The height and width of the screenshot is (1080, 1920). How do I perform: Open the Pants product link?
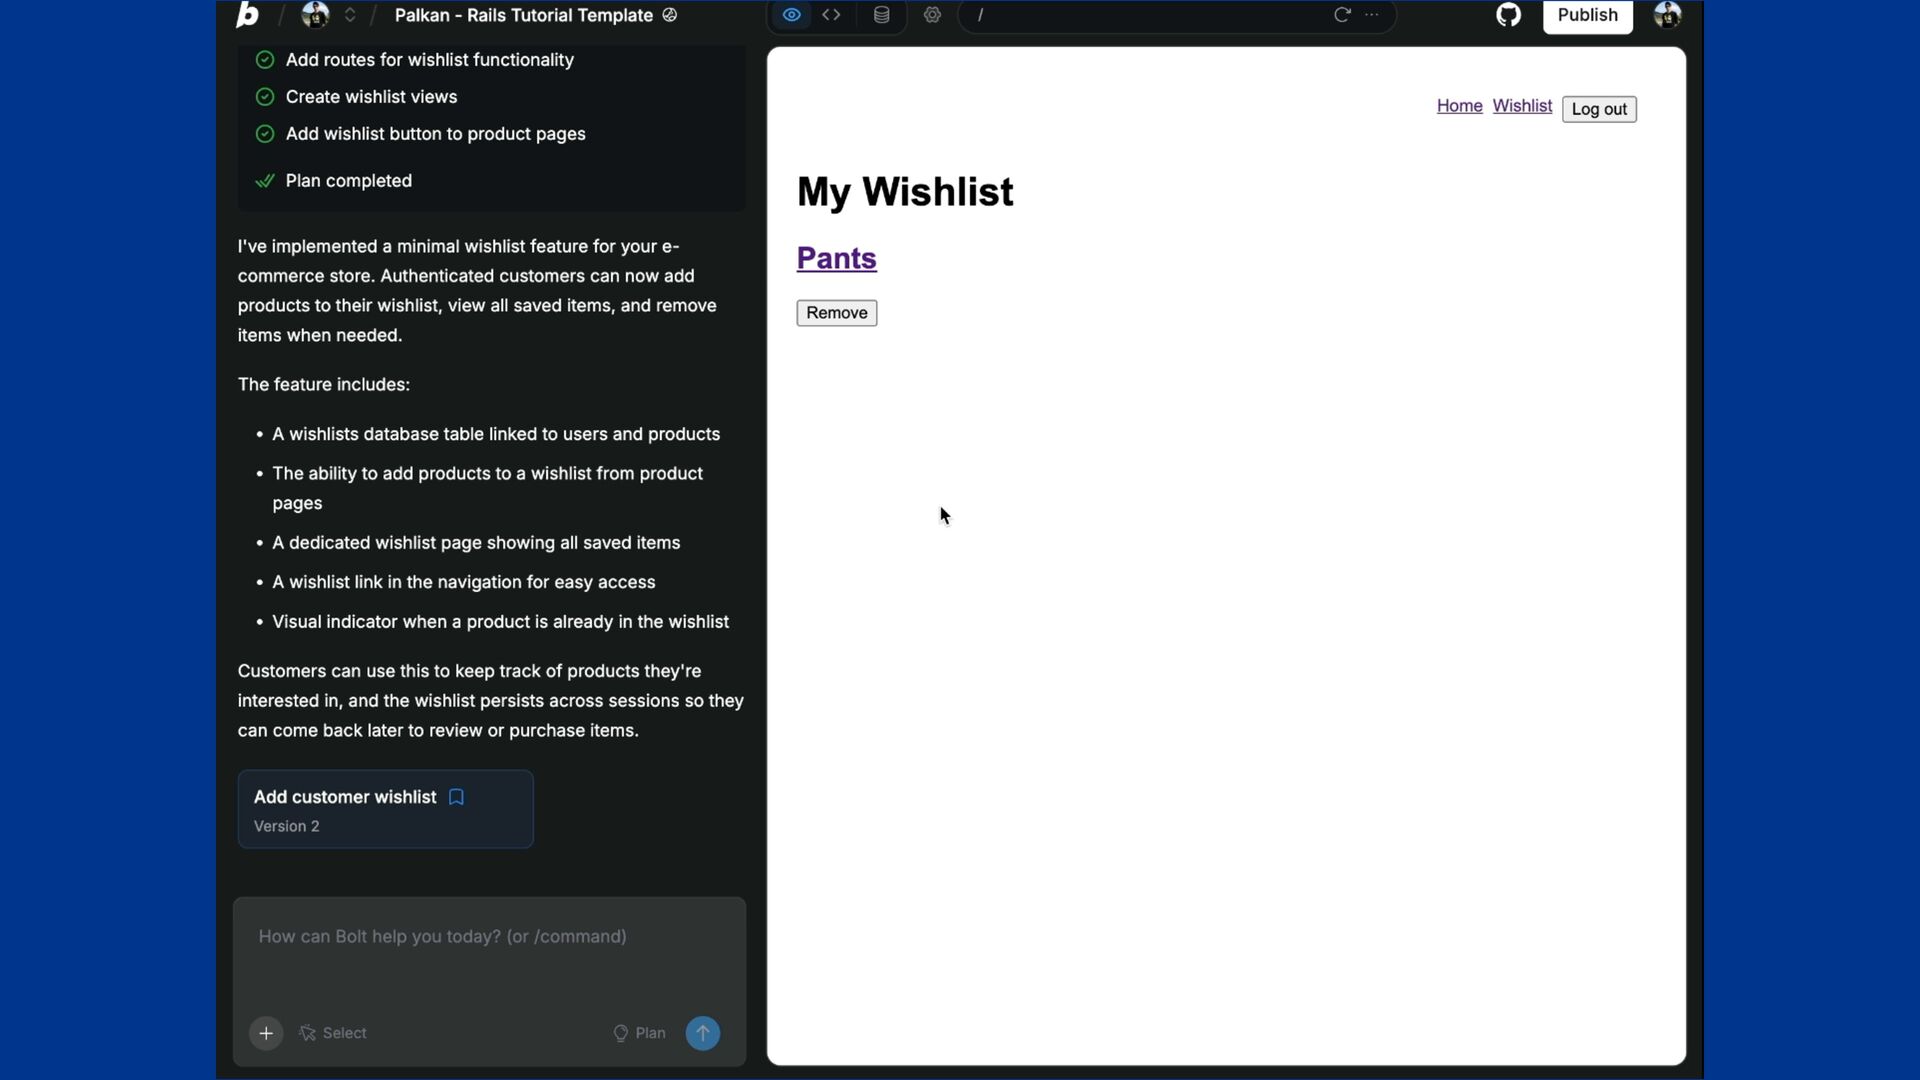[836, 258]
